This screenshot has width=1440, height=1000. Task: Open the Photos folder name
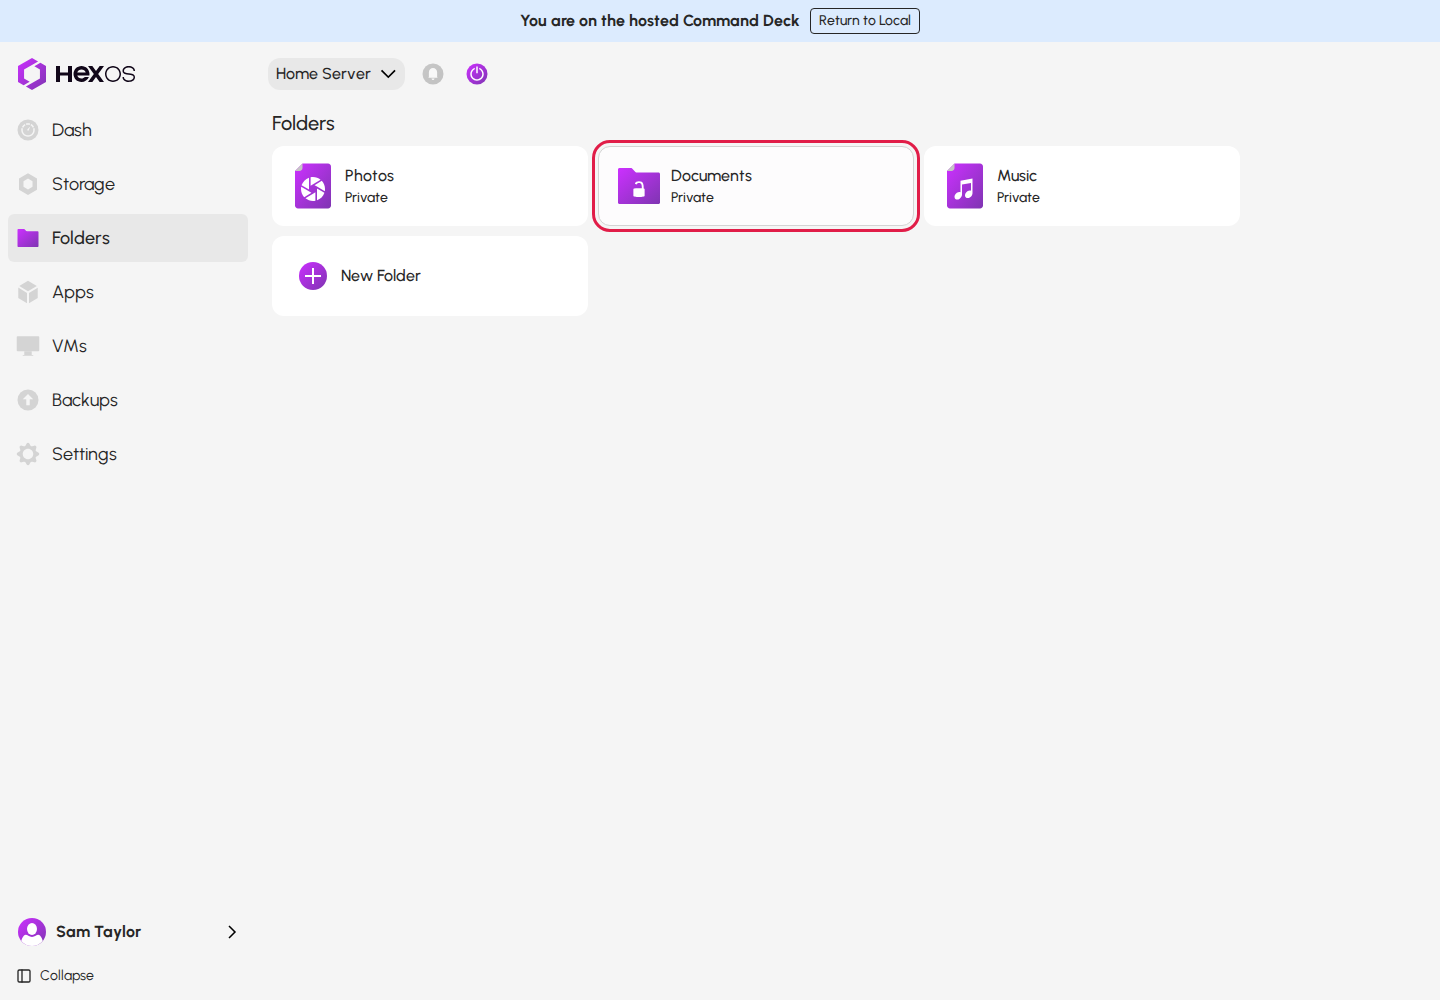pyautogui.click(x=369, y=176)
